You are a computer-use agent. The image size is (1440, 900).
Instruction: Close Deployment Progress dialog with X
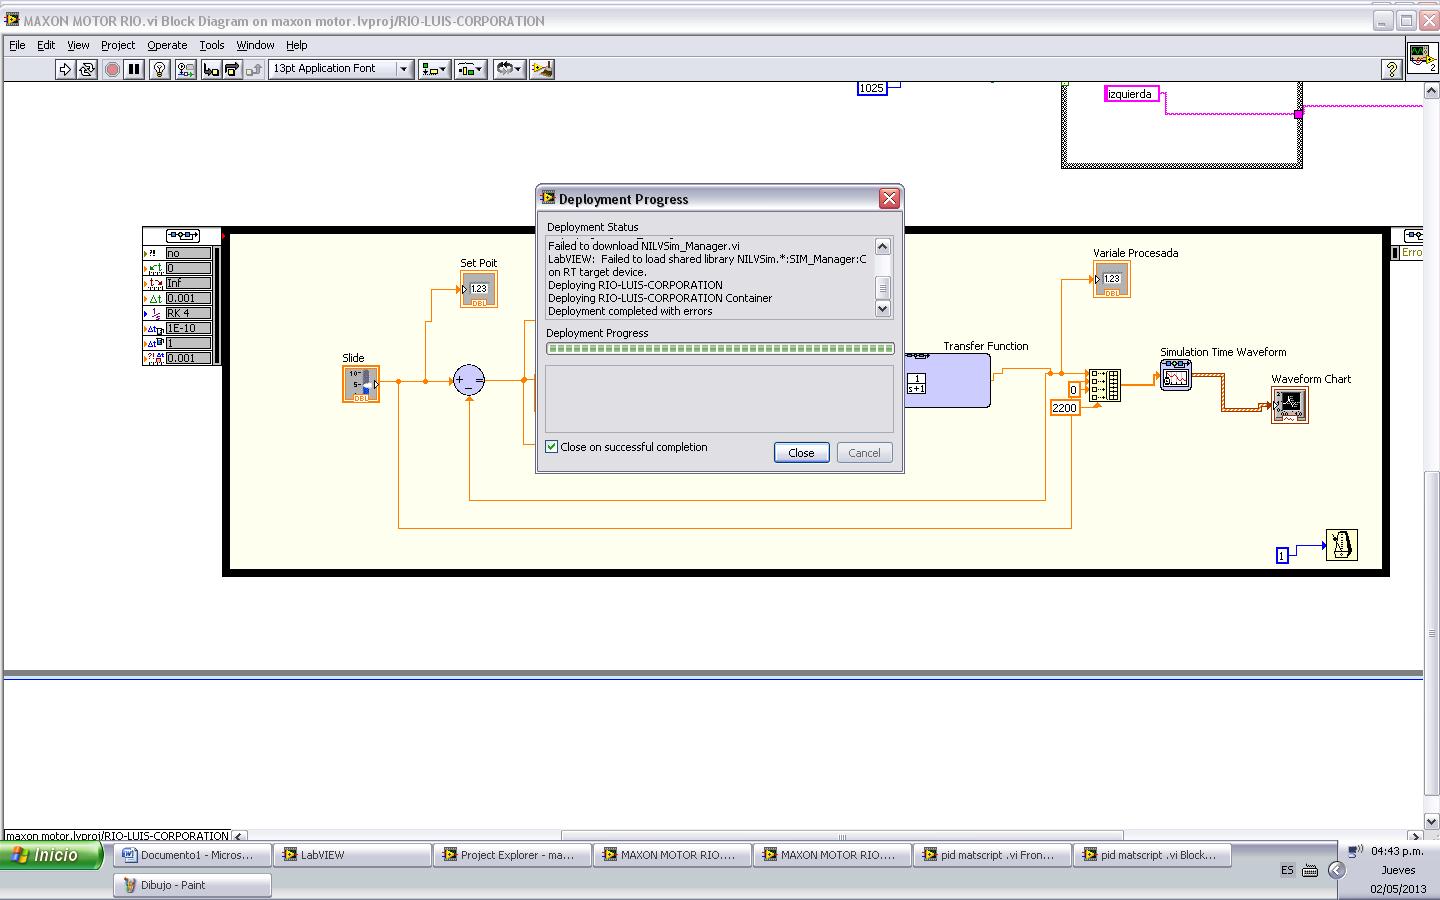click(889, 199)
